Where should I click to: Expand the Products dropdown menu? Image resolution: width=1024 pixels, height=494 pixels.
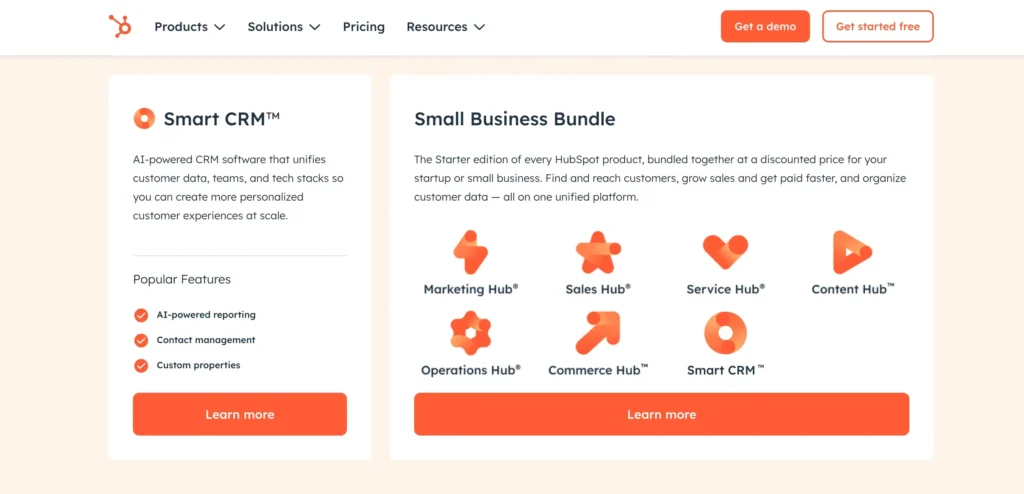(x=189, y=27)
